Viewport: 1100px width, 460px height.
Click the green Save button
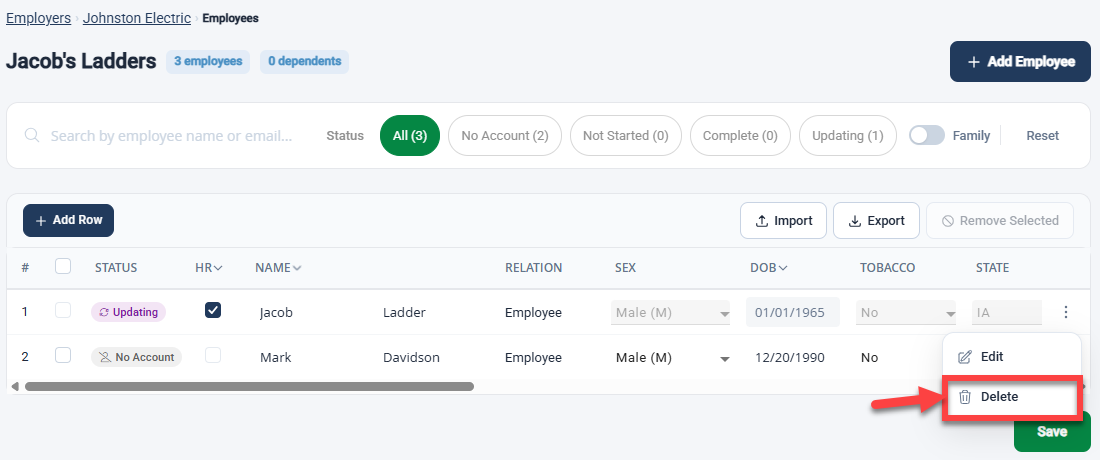click(x=1052, y=432)
